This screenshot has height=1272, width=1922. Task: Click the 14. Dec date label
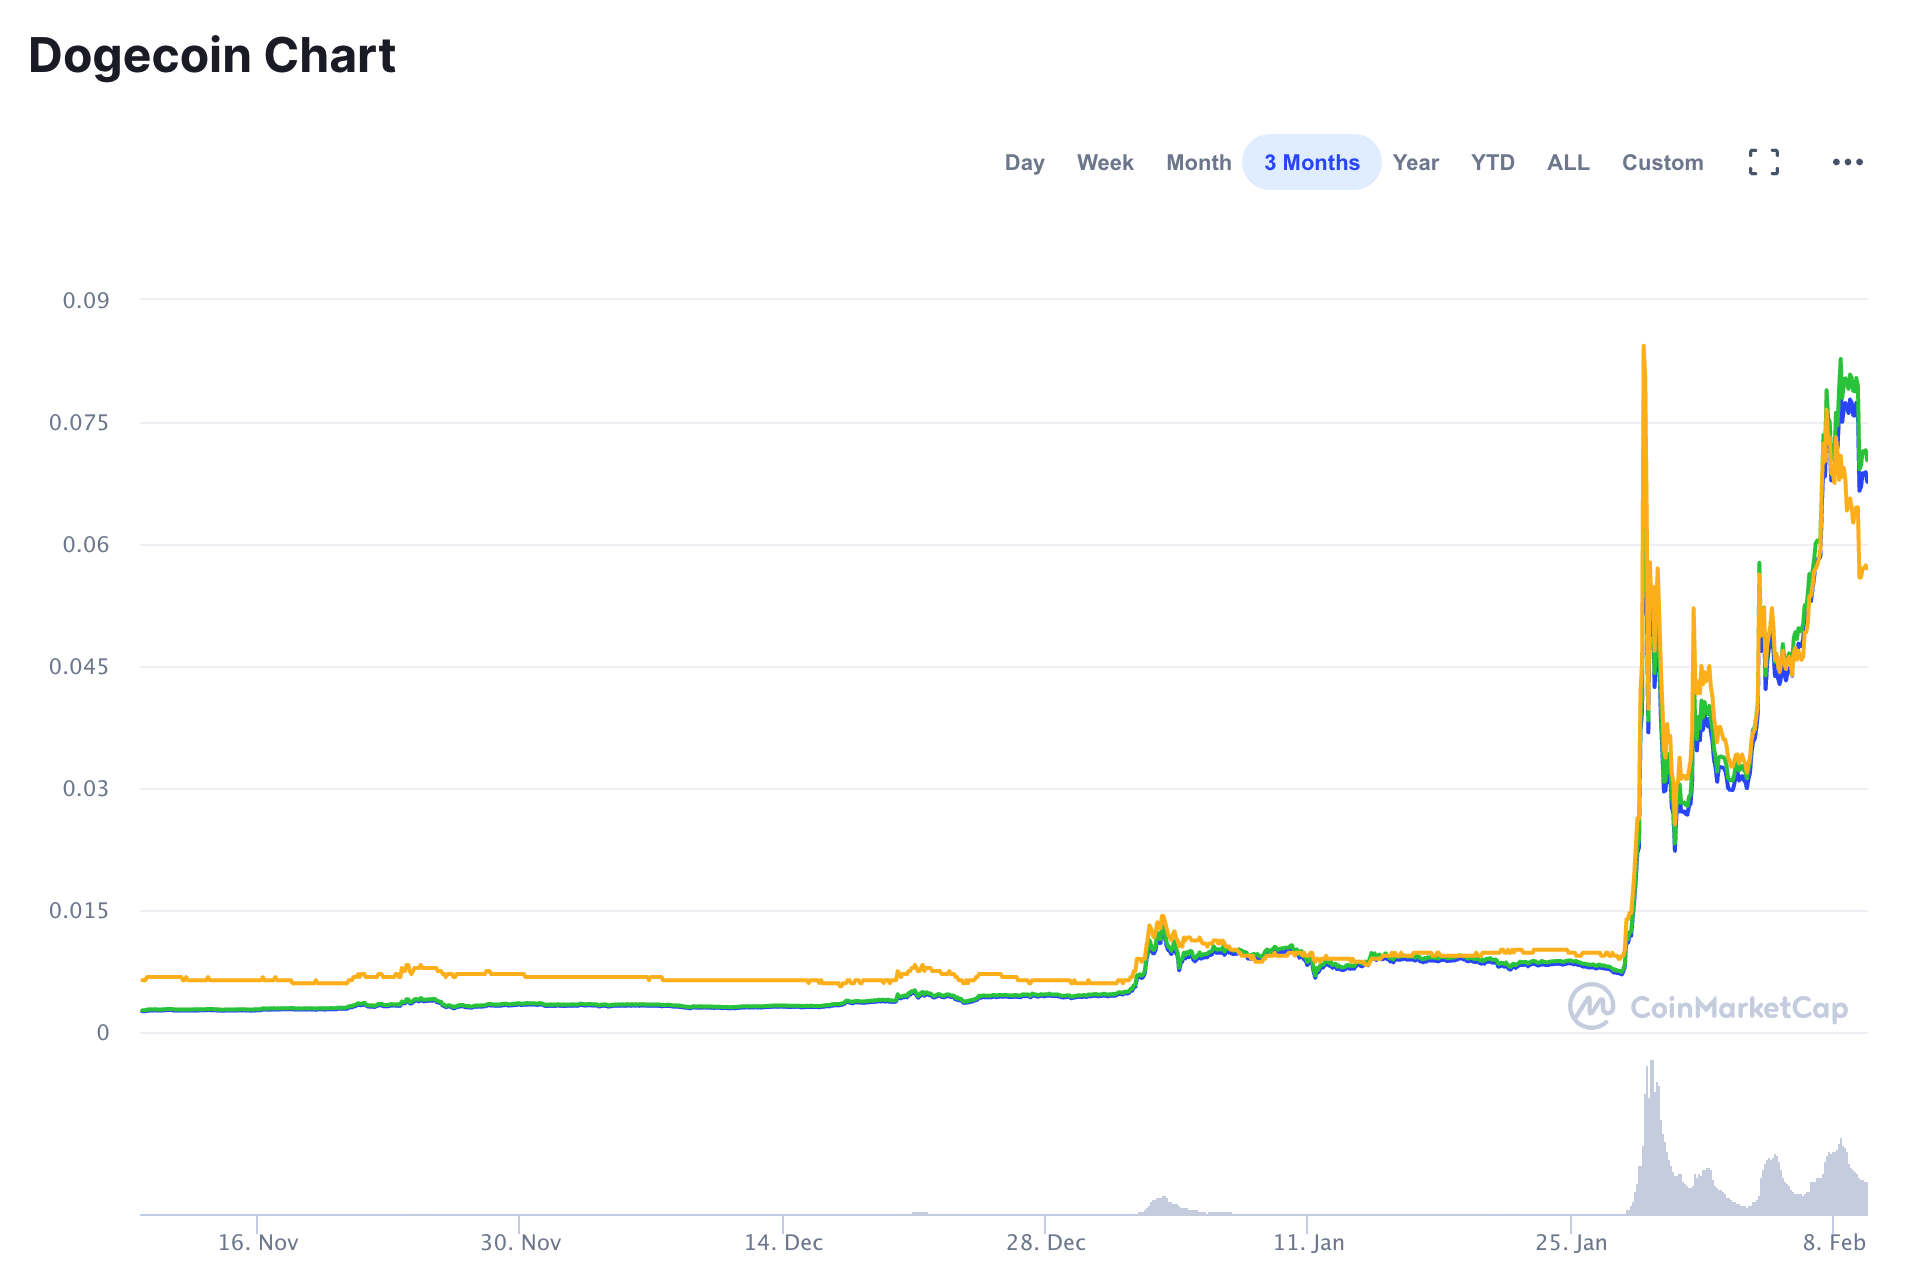click(x=783, y=1242)
